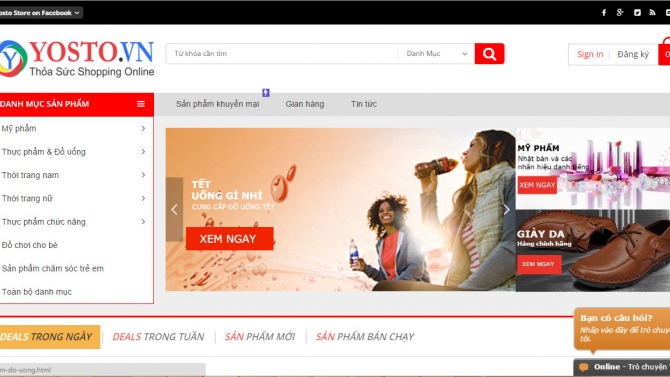Open the Danh Mục category dropdown
The width and height of the screenshot is (670, 377).
(x=437, y=54)
